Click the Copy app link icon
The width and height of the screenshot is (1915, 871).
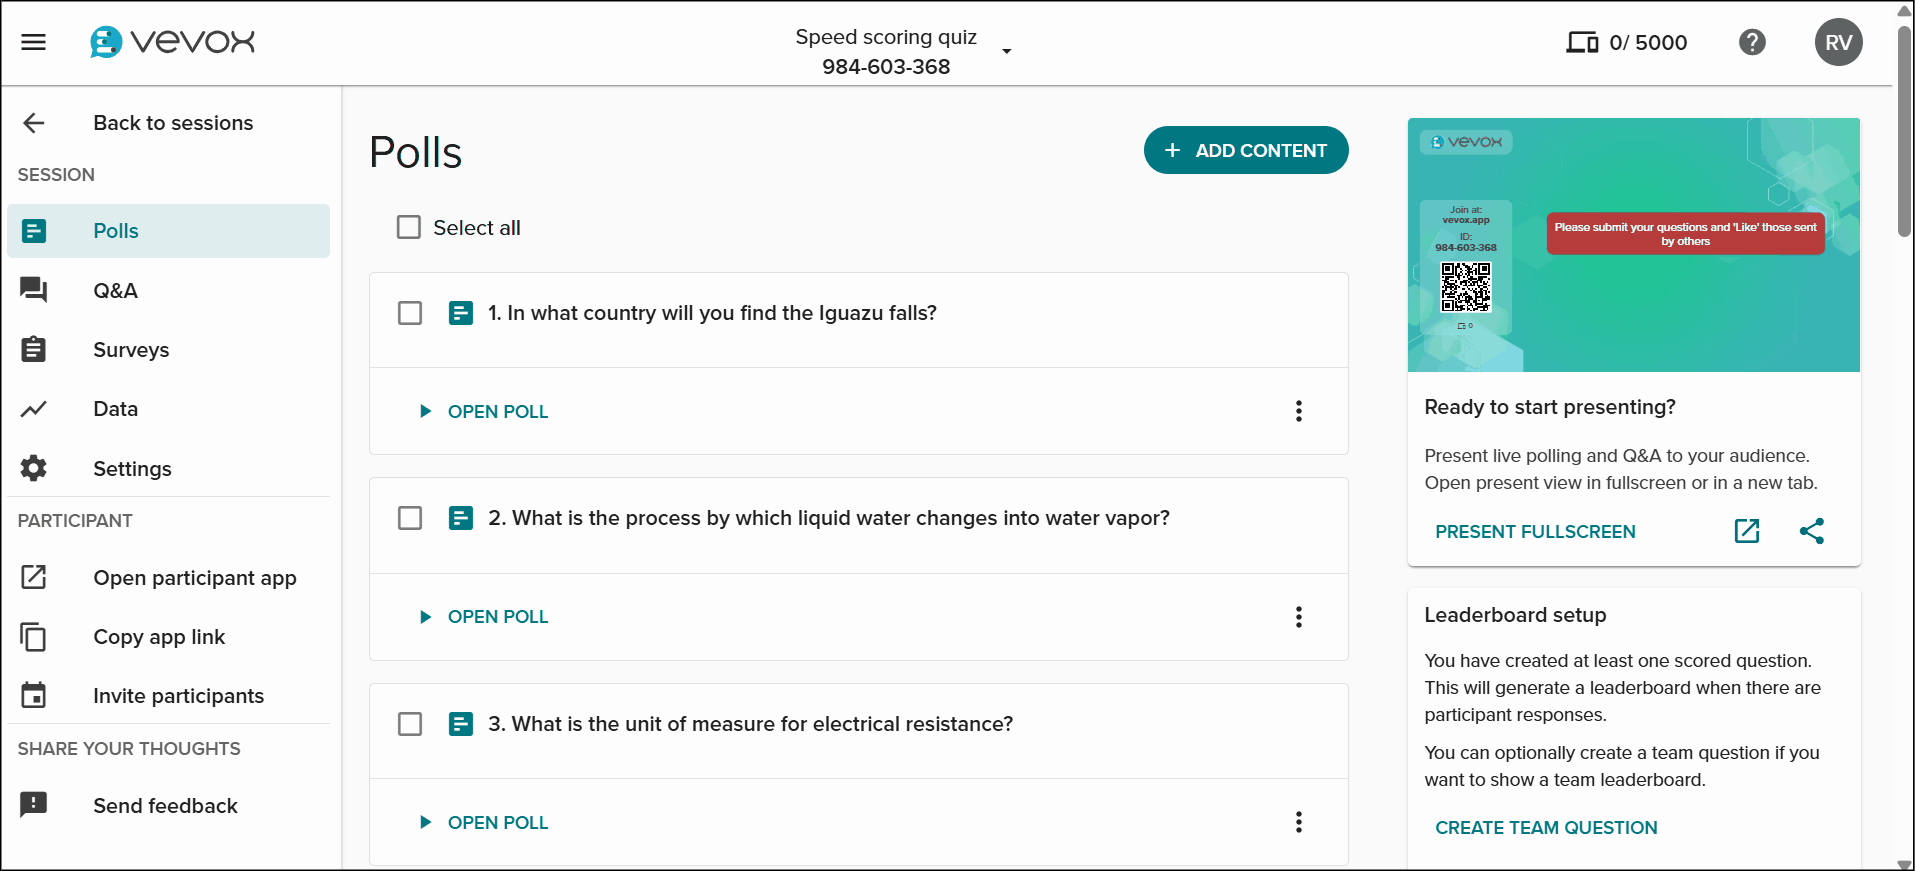pyautogui.click(x=34, y=637)
